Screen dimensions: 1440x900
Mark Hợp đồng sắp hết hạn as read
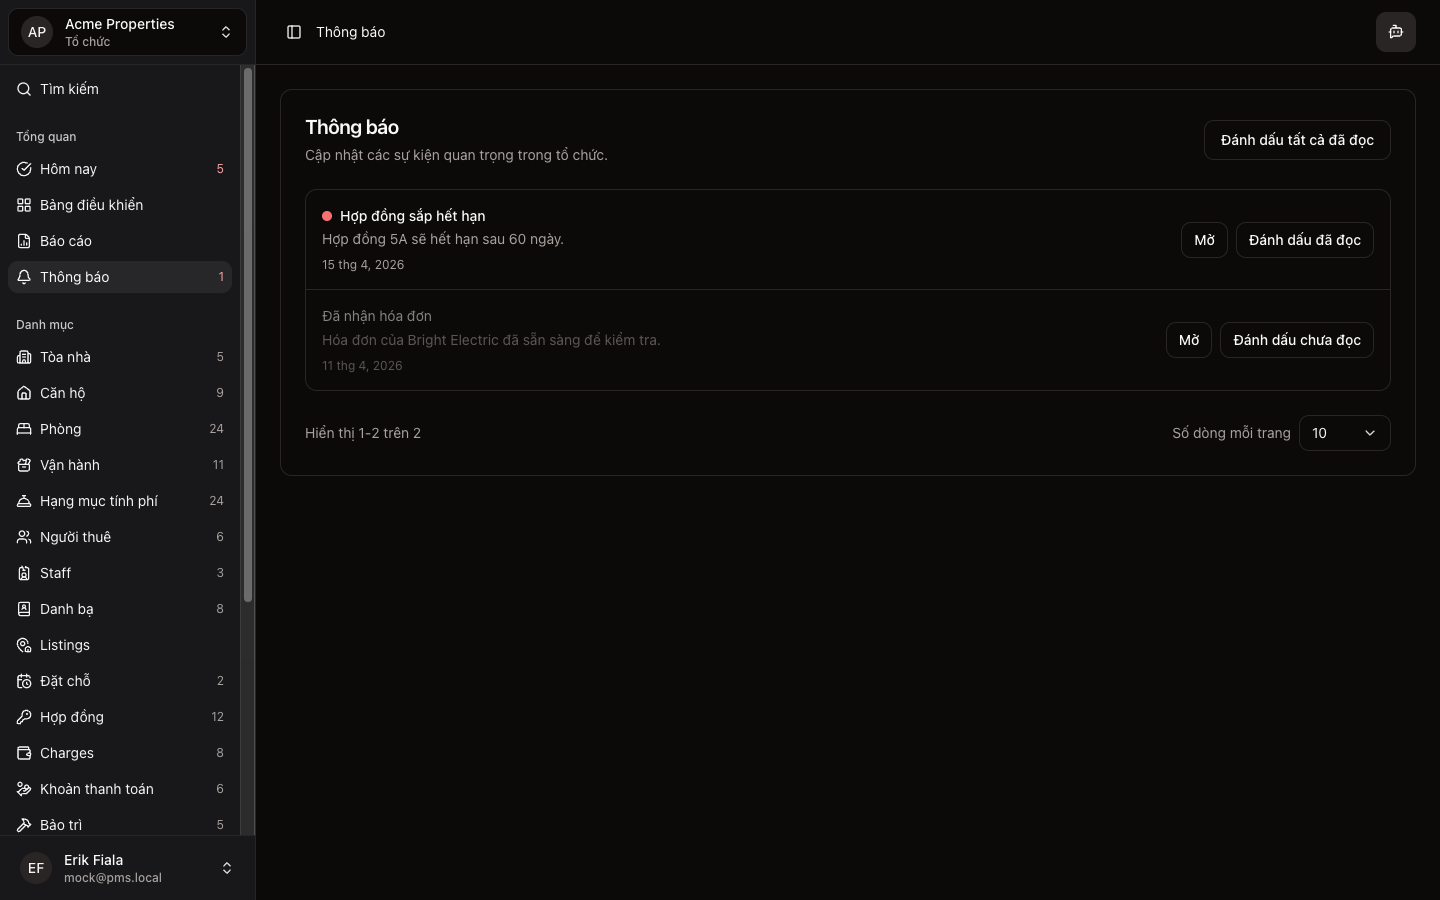1304,240
